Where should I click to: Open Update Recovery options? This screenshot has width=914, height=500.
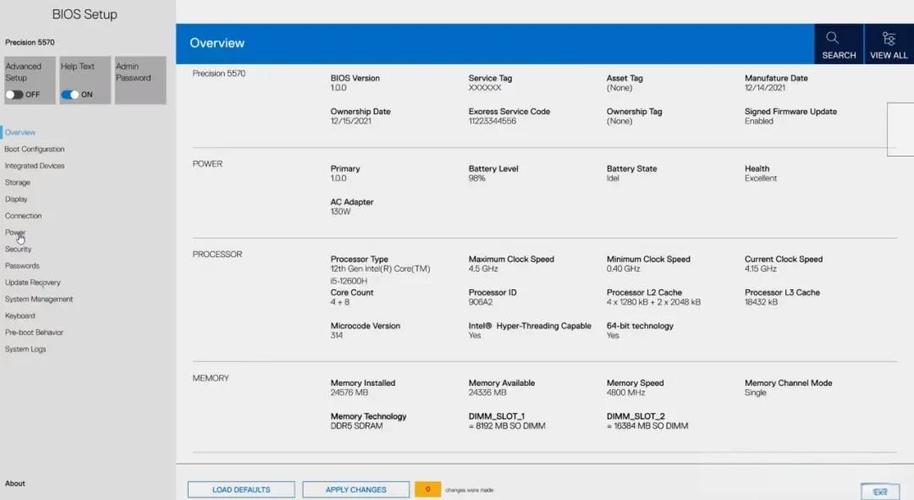[32, 283]
